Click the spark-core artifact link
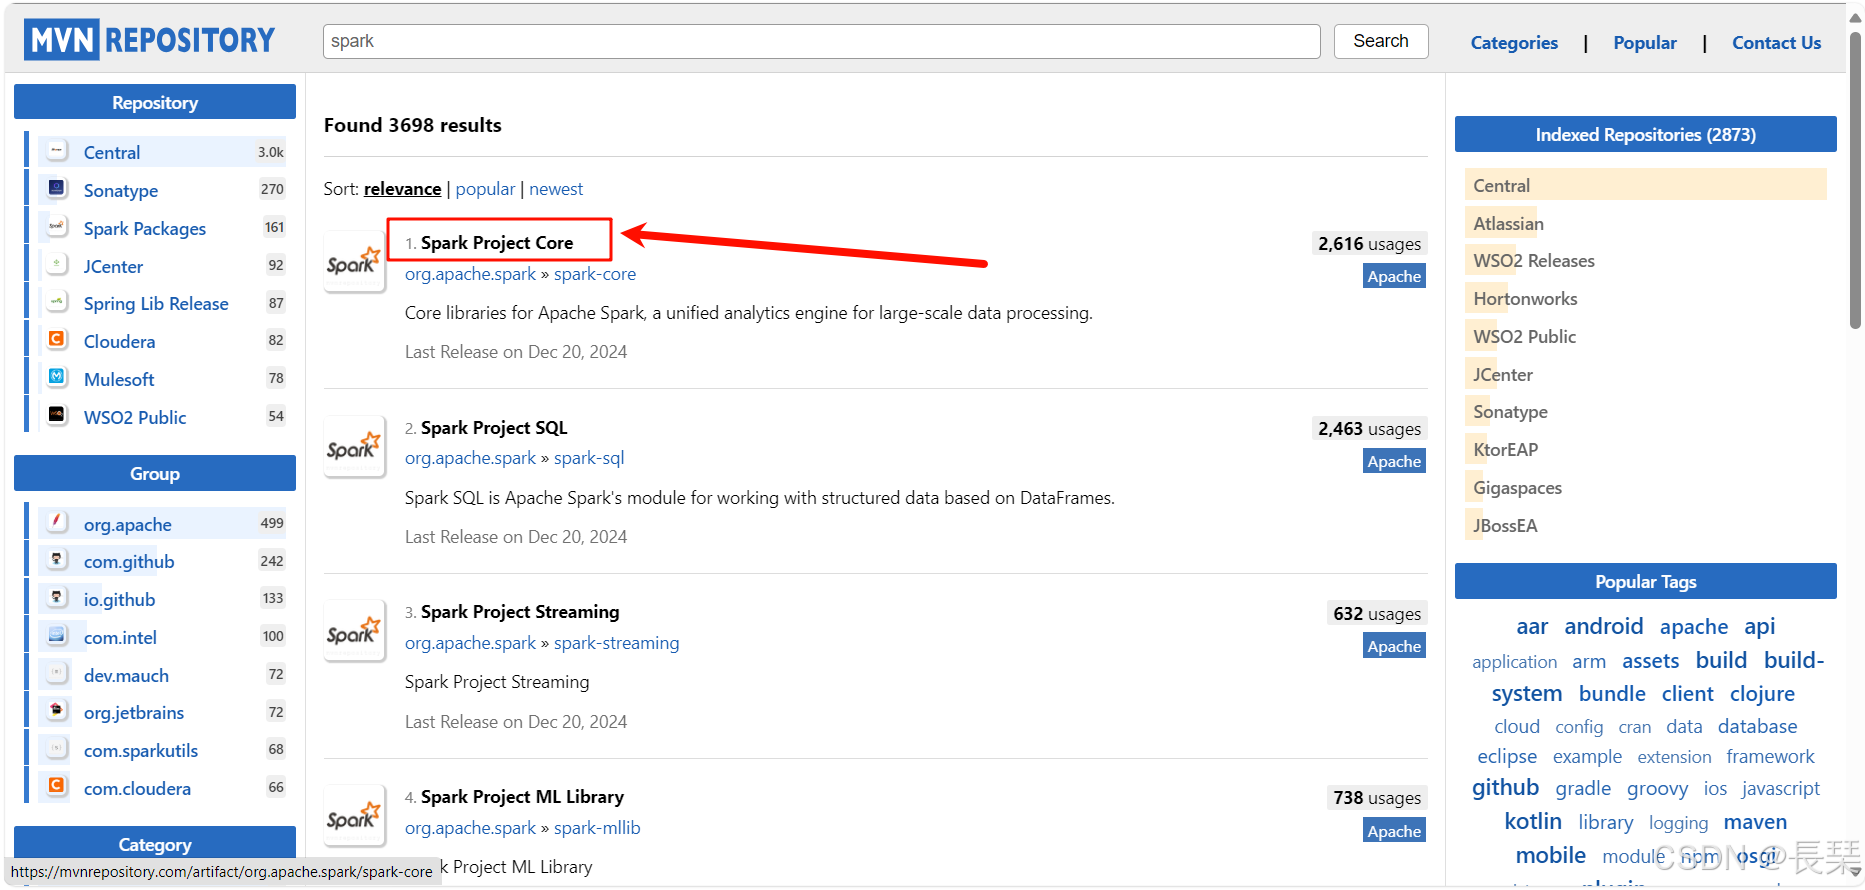The width and height of the screenshot is (1865, 890). [x=595, y=274]
